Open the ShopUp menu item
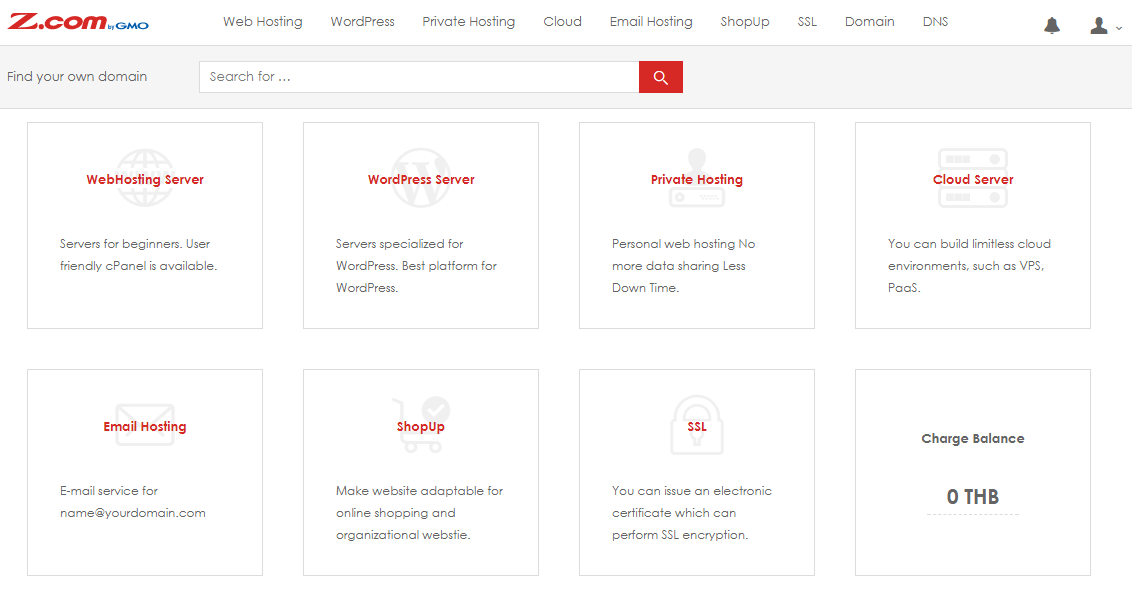 [745, 22]
